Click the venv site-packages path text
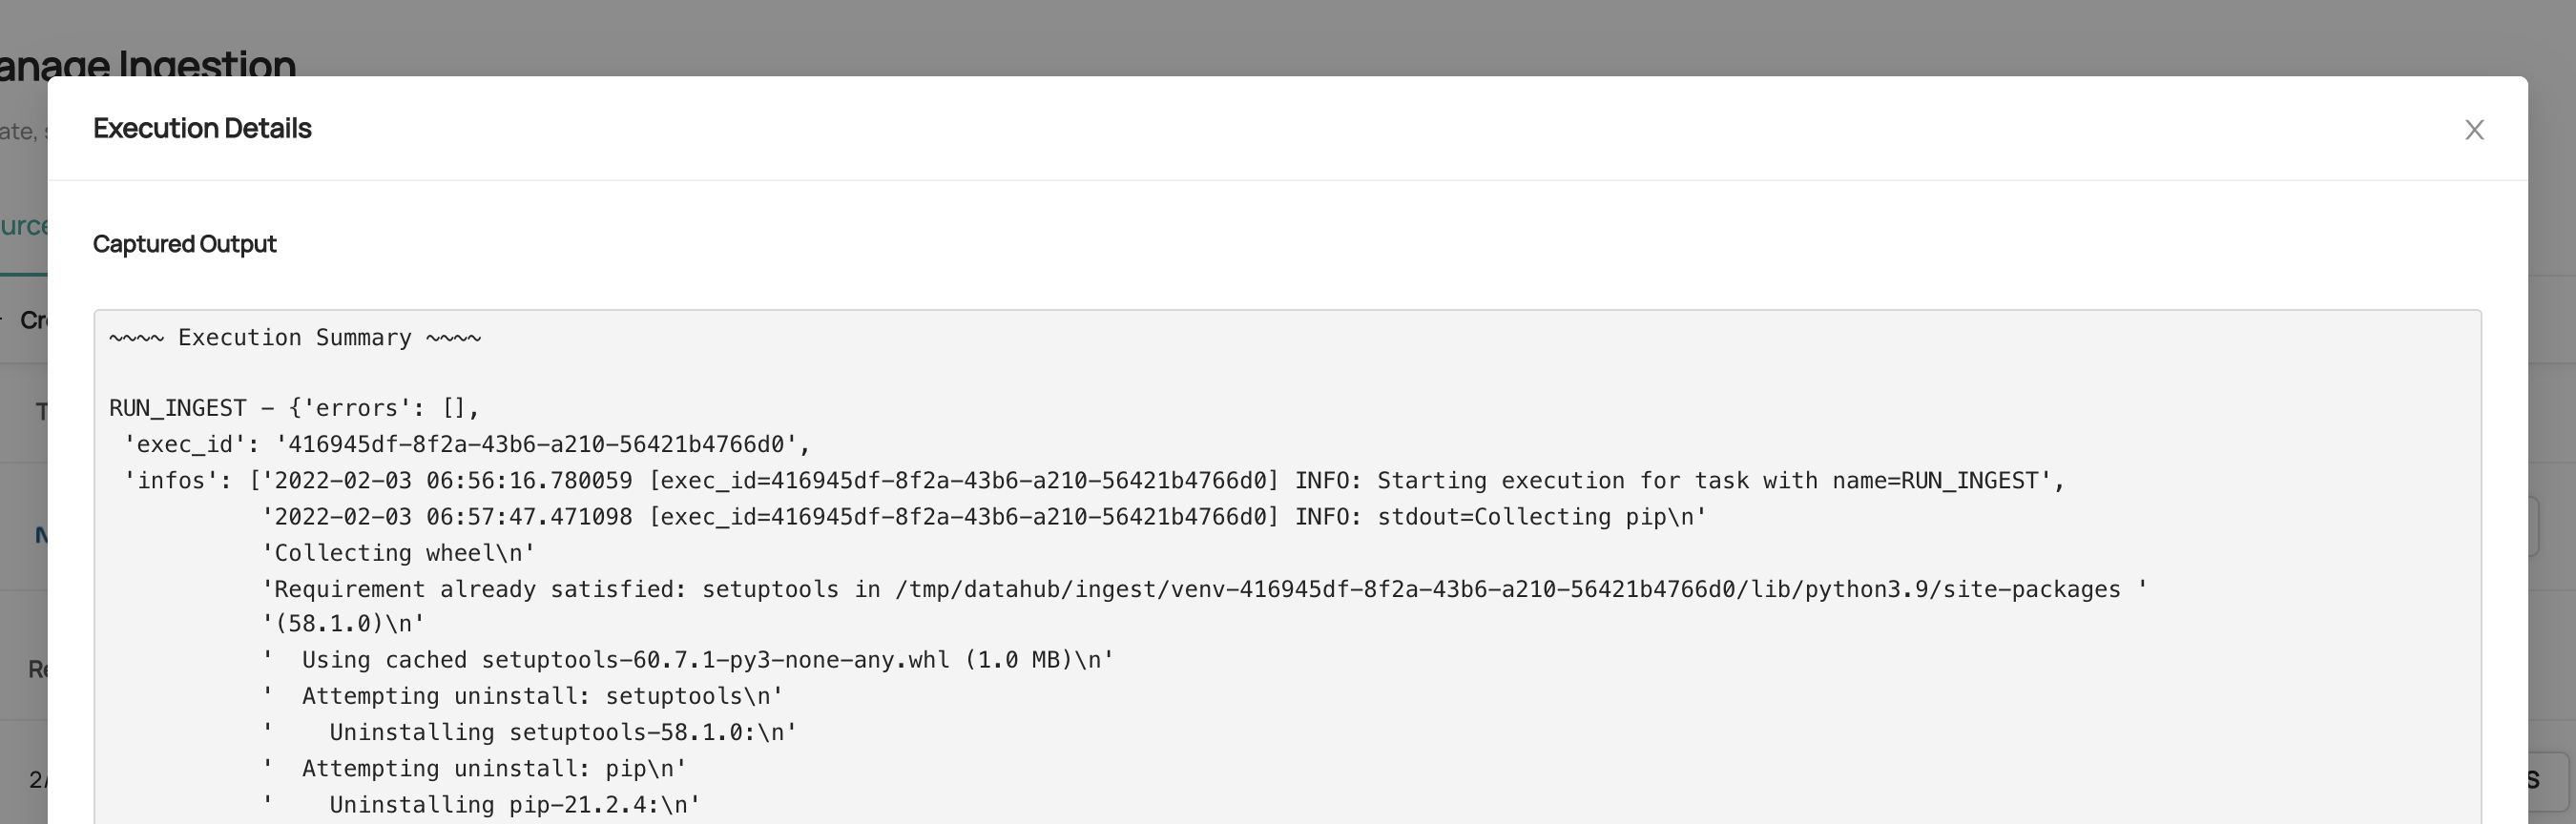The image size is (2576, 824). [1507, 589]
